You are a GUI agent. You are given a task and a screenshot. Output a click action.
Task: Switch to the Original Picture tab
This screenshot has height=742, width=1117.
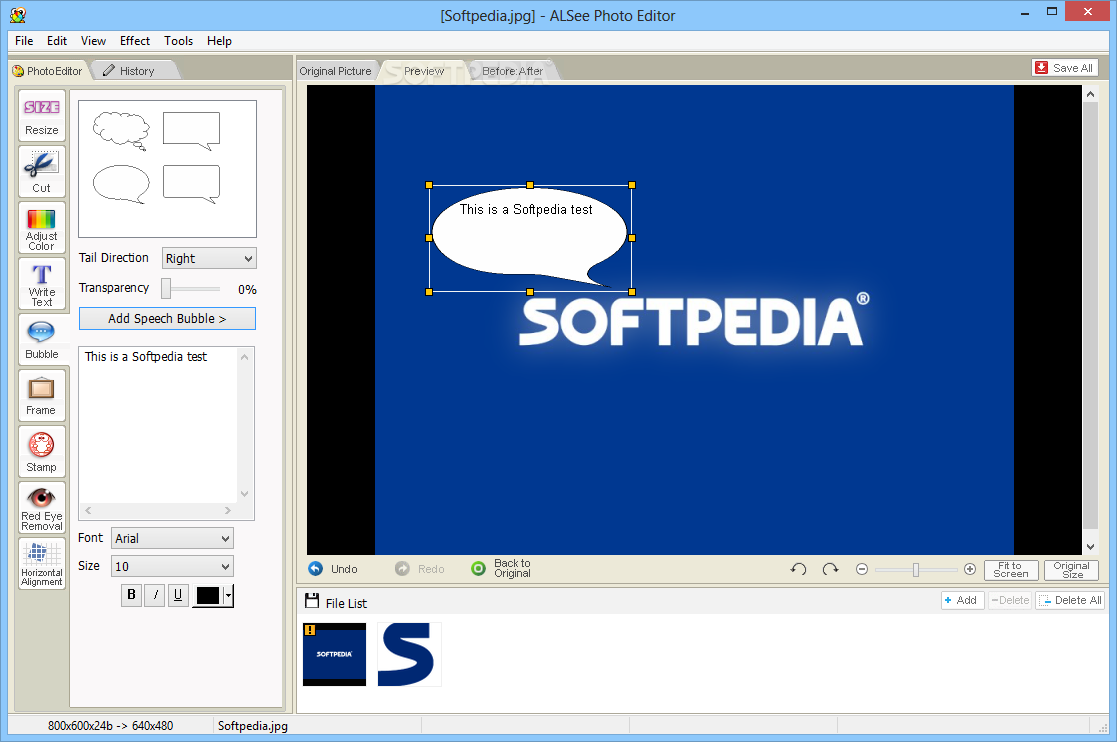tap(336, 71)
